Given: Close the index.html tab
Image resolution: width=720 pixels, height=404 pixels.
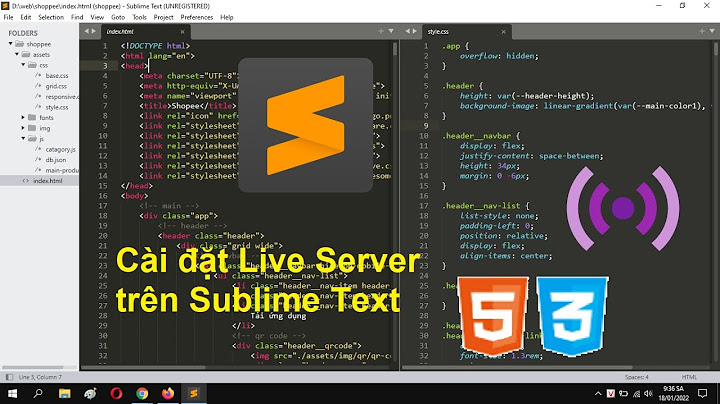Looking at the screenshot, I should [x=182, y=32].
